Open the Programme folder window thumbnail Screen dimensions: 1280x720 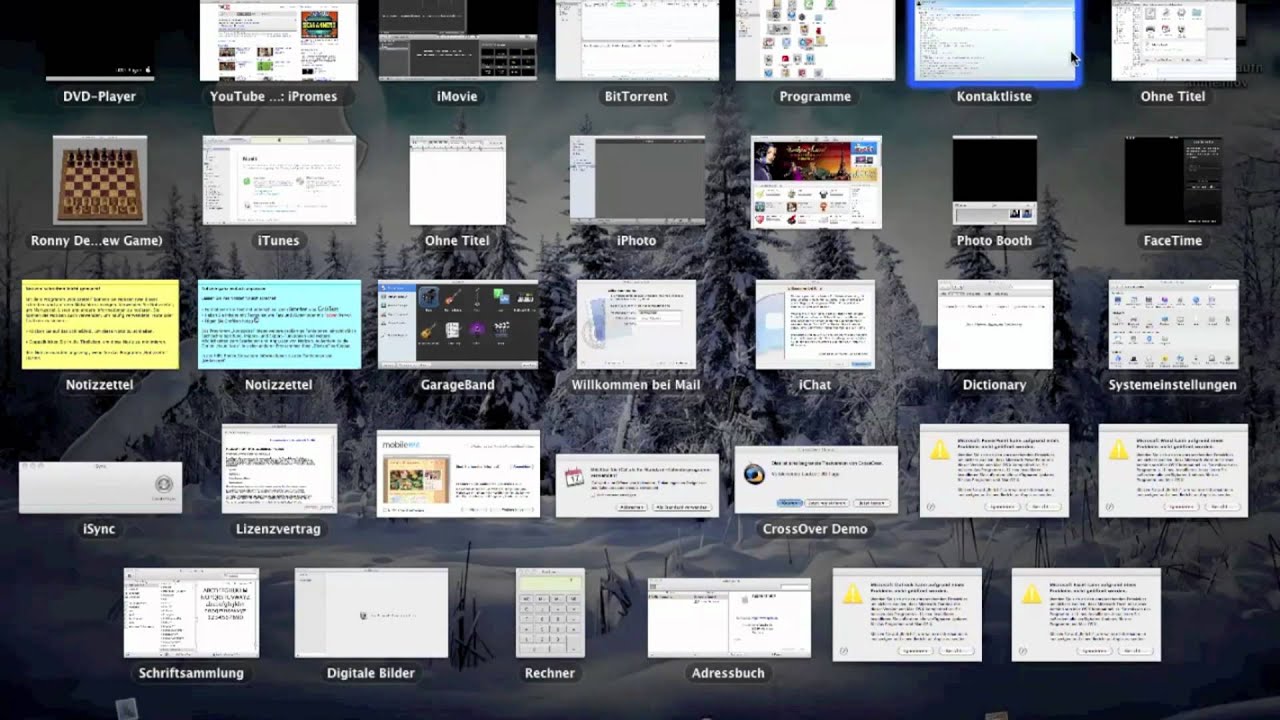815,40
